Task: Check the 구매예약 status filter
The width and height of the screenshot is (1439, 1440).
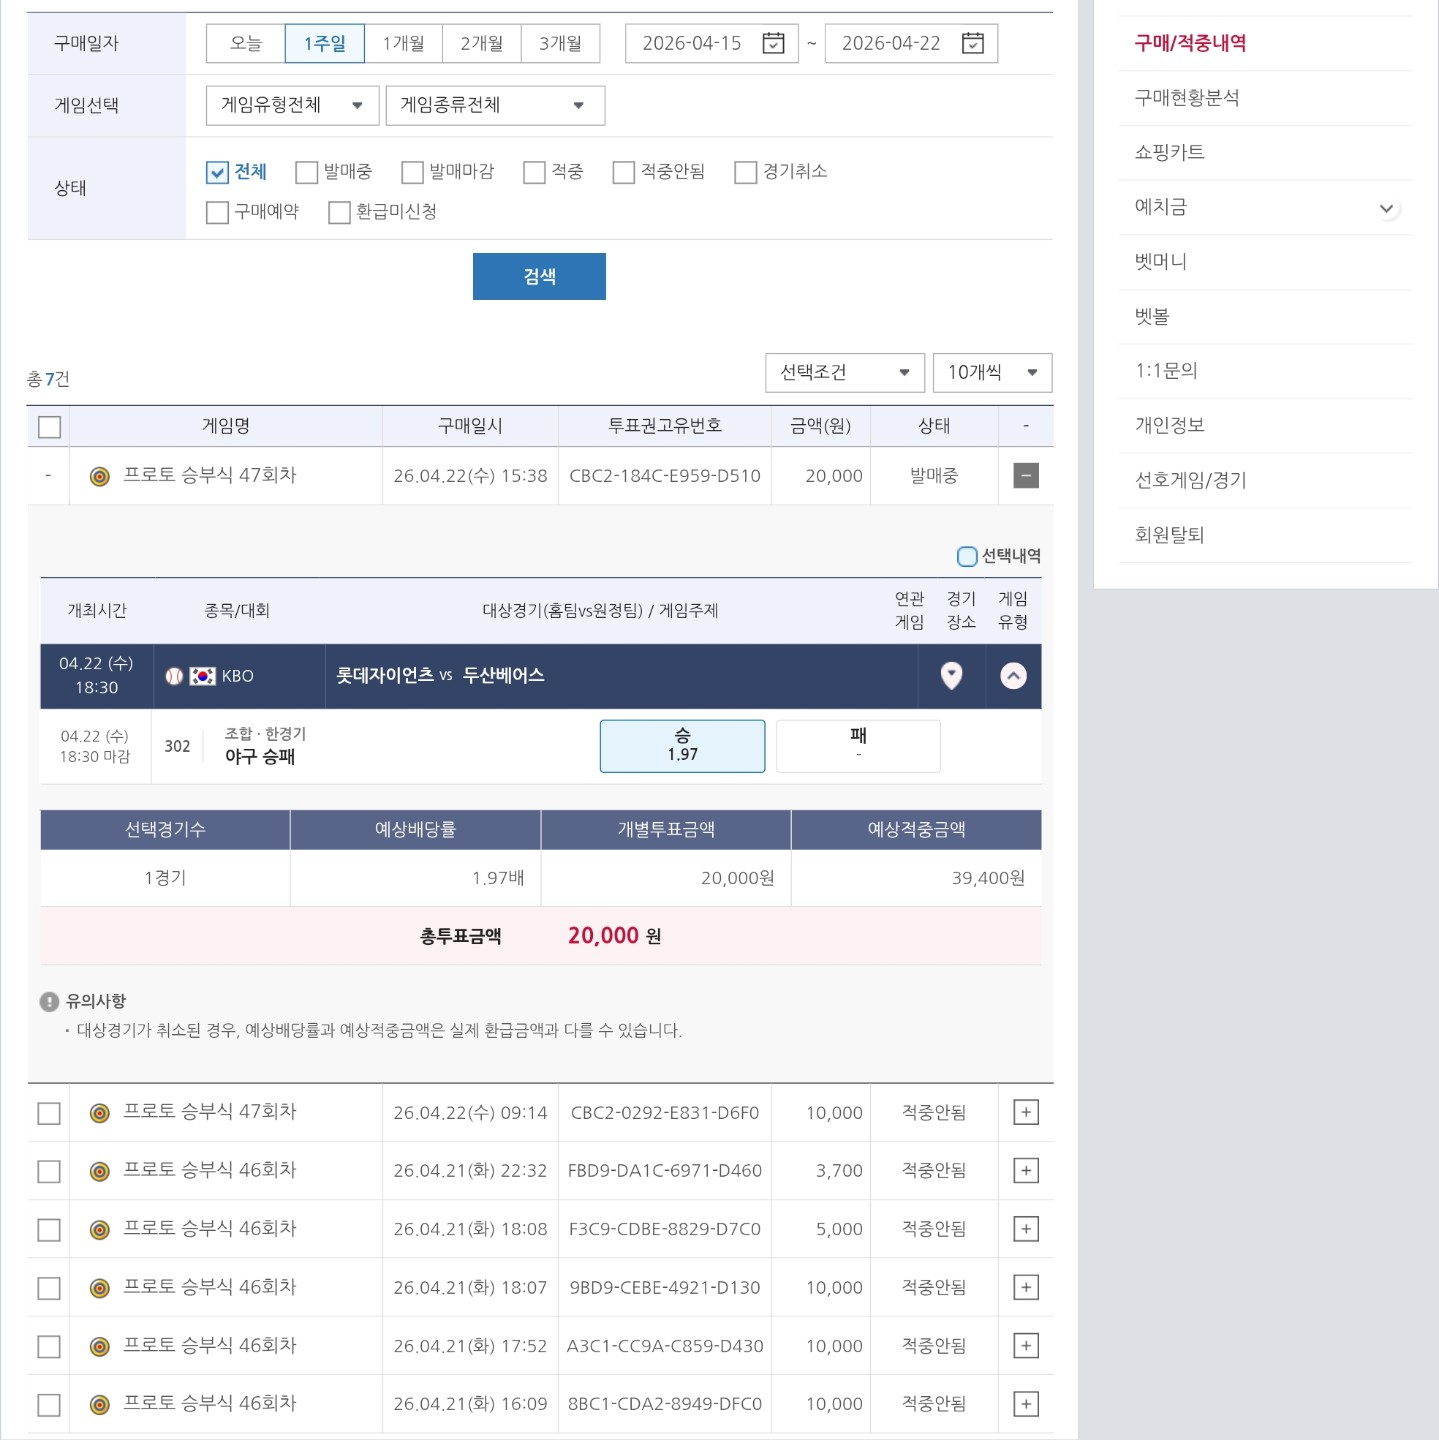Action: pos(217,212)
